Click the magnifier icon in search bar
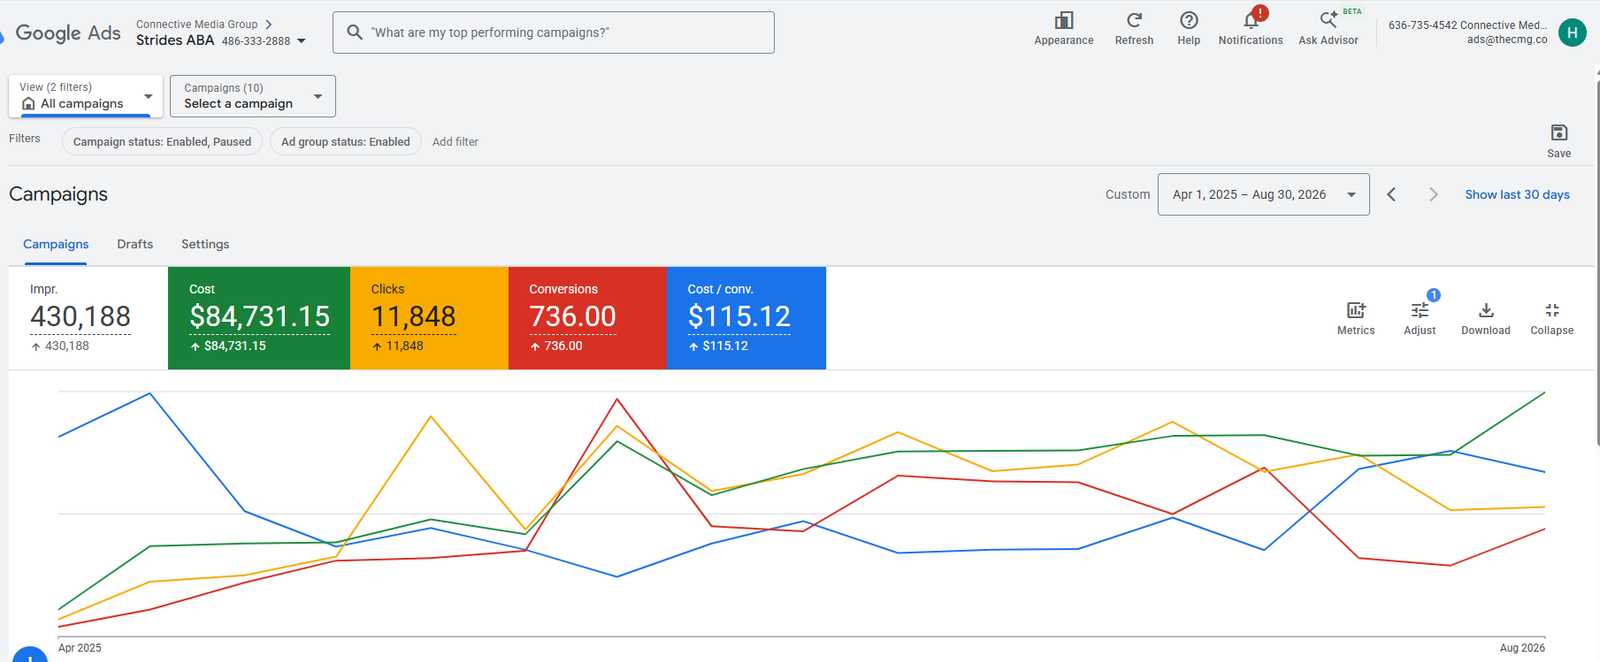This screenshot has width=1600, height=662. click(x=354, y=32)
